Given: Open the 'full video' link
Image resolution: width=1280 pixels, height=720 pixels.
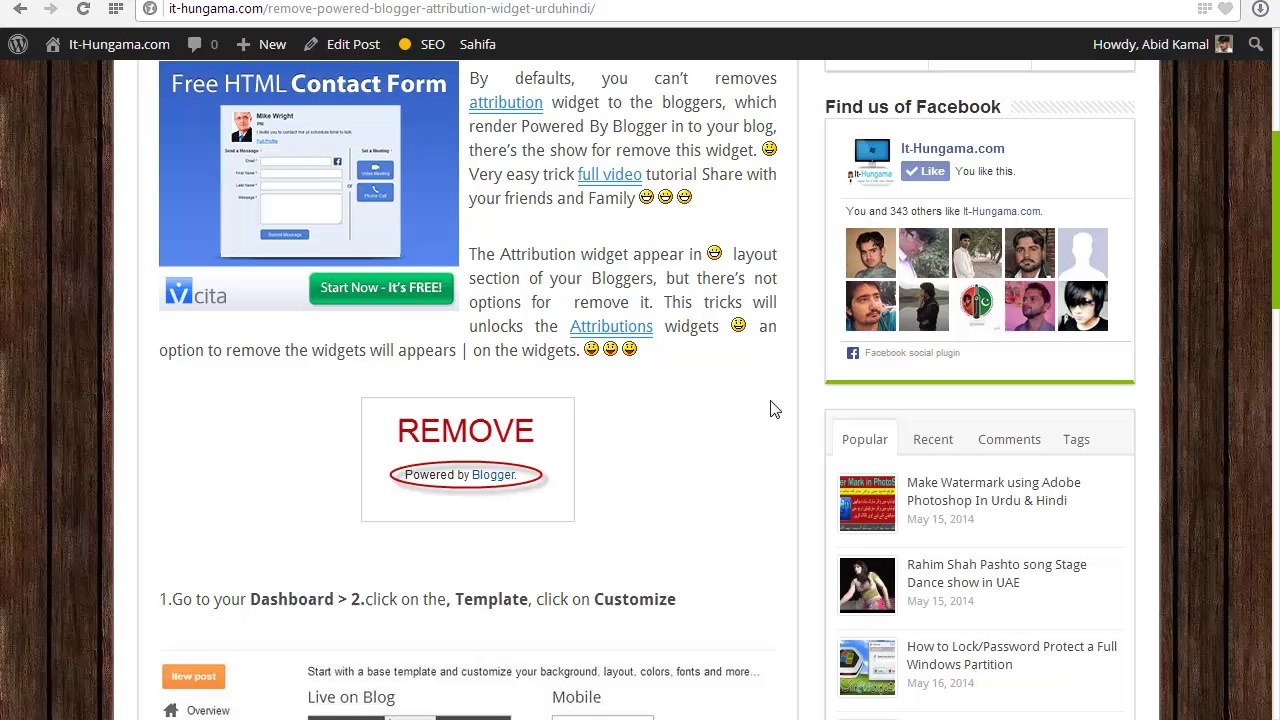Looking at the screenshot, I should pos(610,175).
